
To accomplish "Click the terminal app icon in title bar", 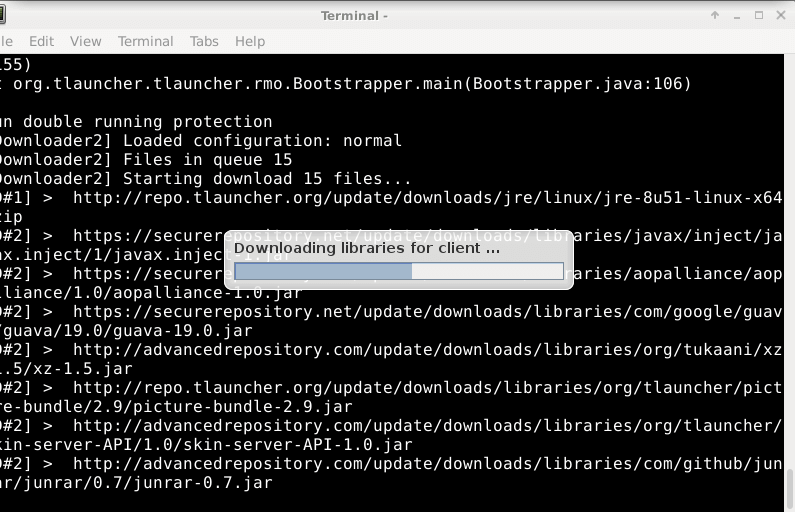I will click(2, 15).
